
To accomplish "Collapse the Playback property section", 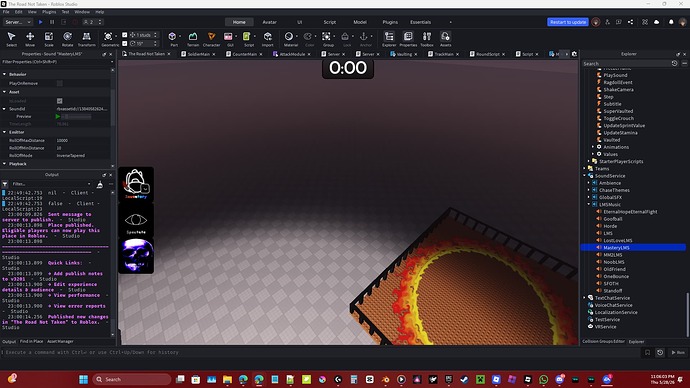I will 4,164.
